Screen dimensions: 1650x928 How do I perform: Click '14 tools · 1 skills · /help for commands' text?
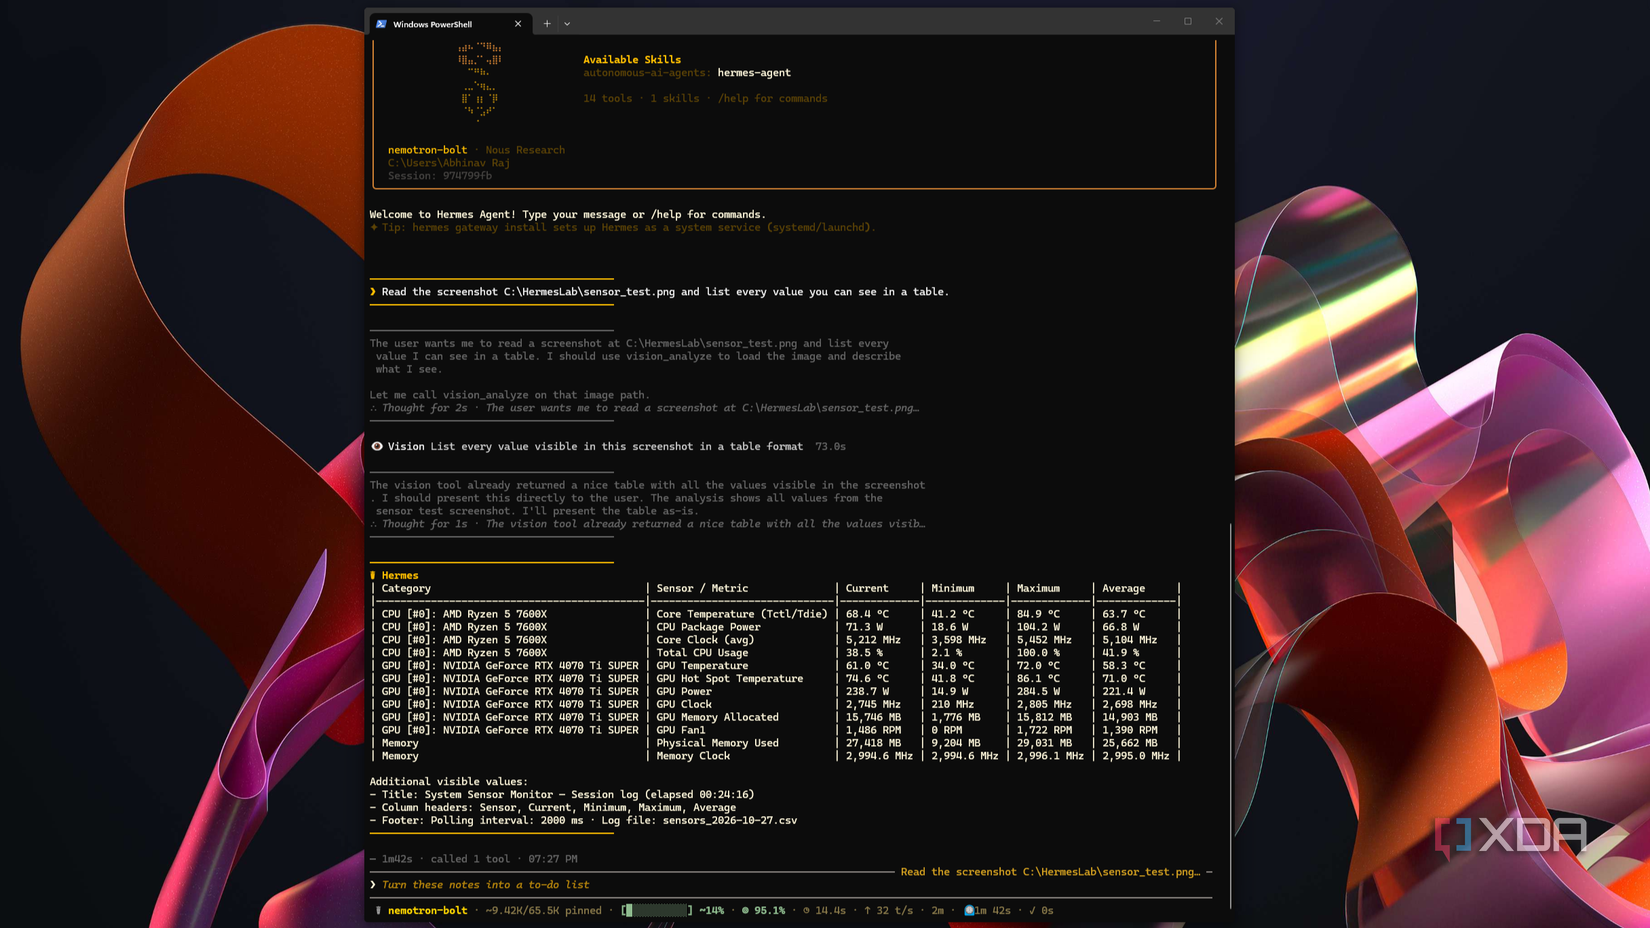pos(705,99)
